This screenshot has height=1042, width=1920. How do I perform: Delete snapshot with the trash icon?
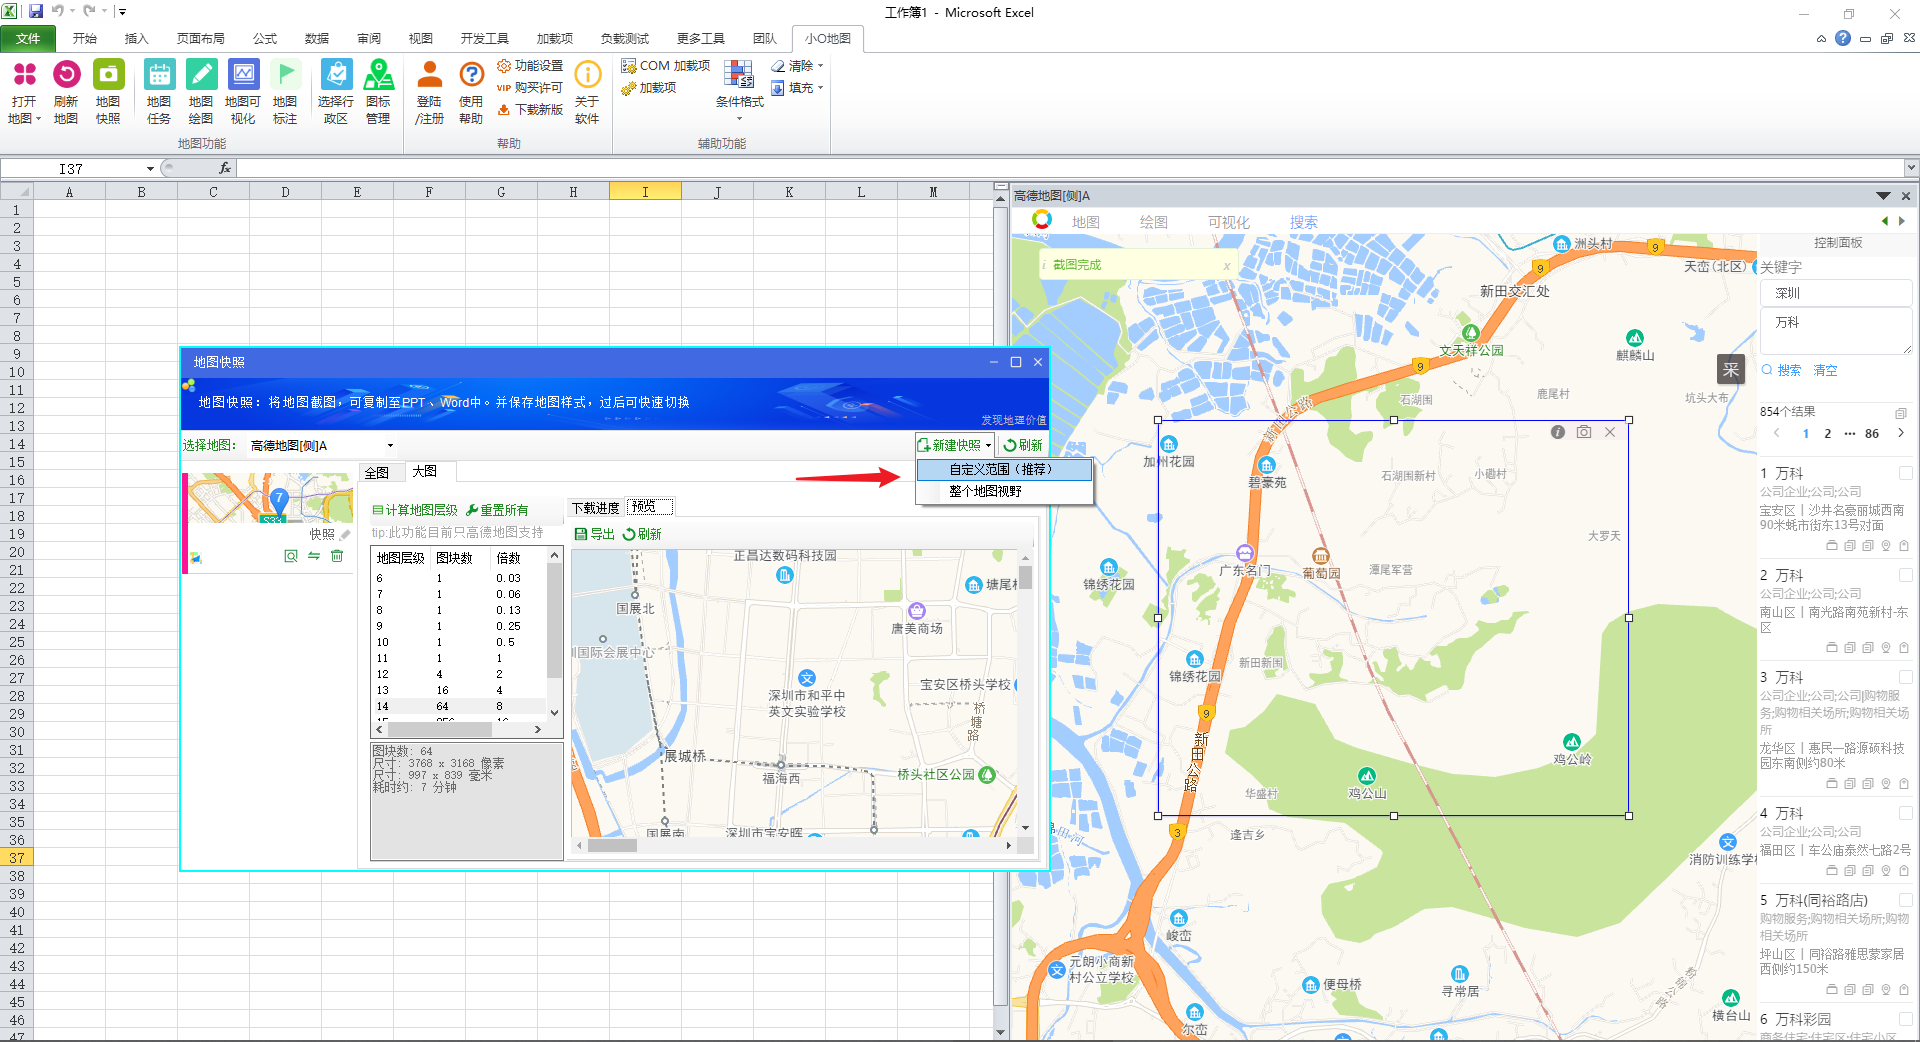(x=337, y=556)
